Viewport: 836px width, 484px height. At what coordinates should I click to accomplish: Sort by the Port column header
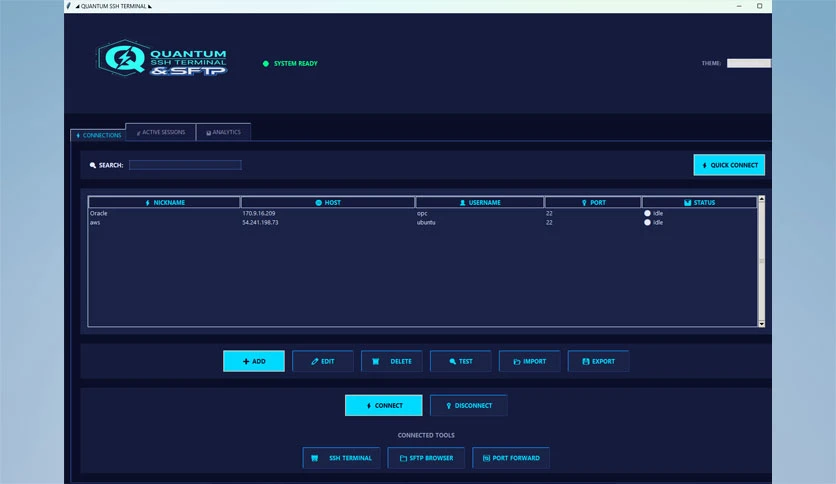tap(593, 203)
